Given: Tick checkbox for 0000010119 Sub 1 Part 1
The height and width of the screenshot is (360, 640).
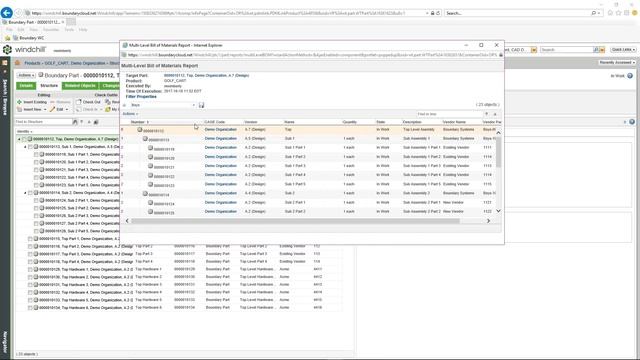Looking at the screenshot, I should point(36,154).
